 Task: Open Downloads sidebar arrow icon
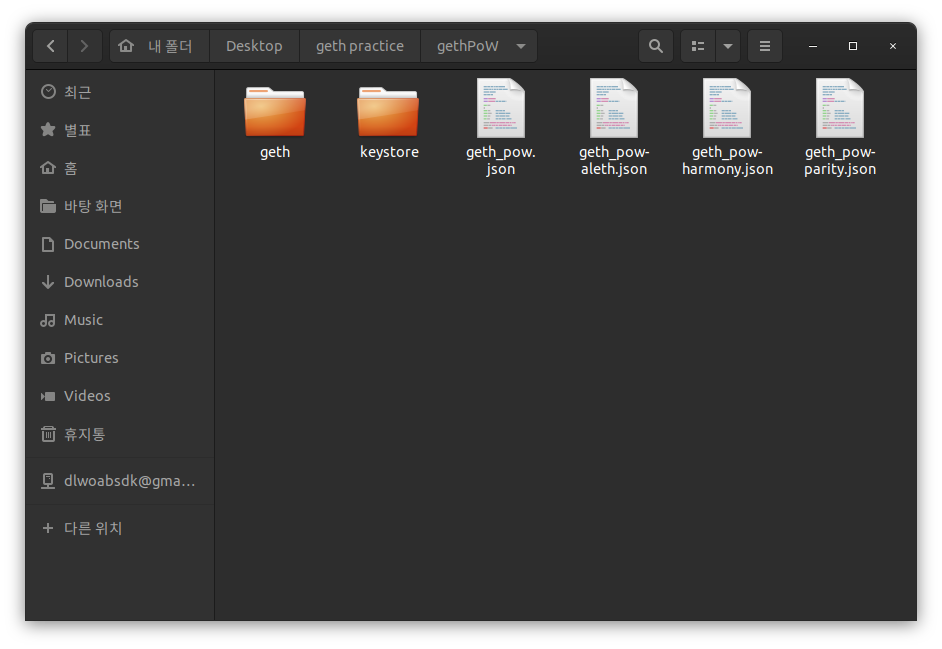(x=48, y=282)
